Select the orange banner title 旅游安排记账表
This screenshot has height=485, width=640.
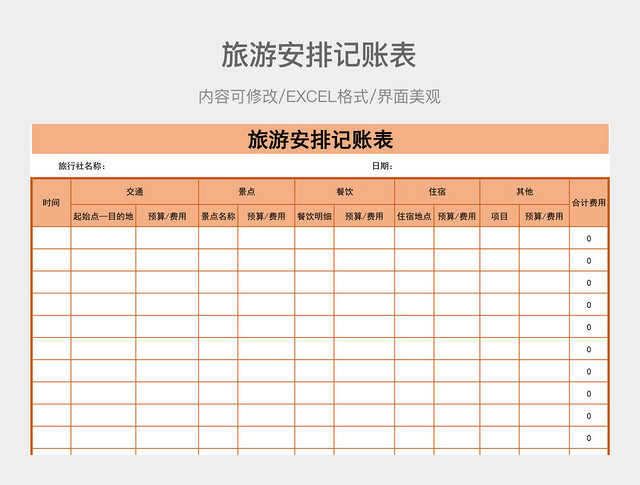pos(320,140)
